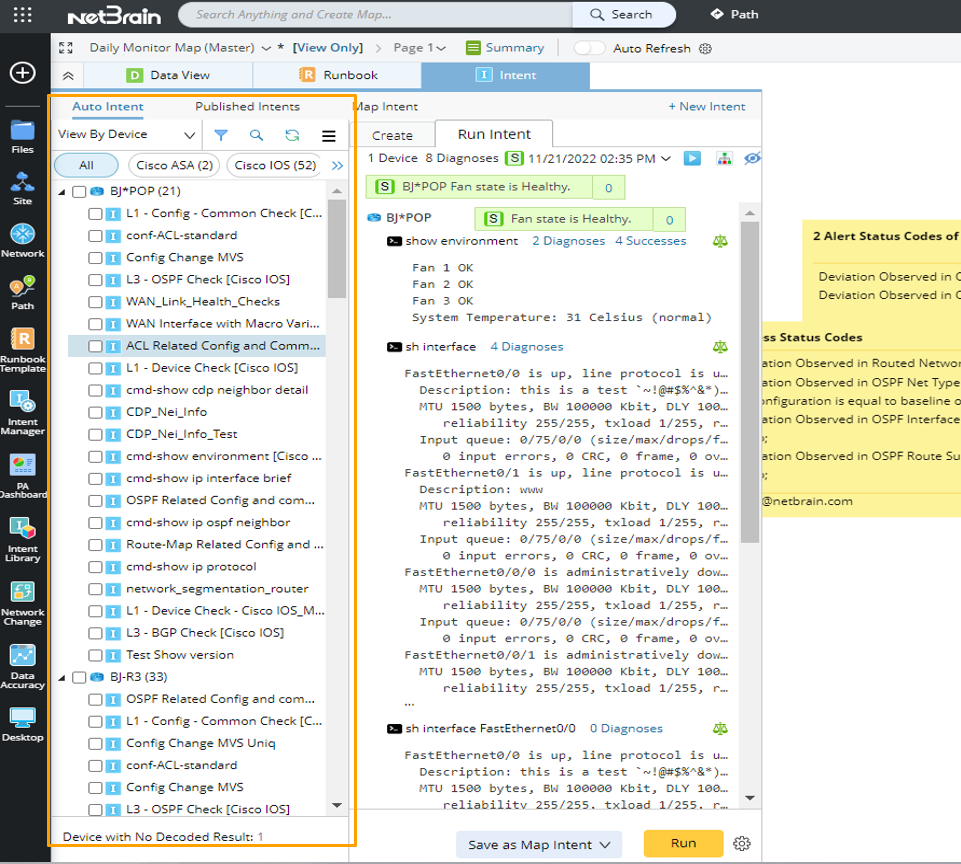
Task: Click the refresh icon in Auto Intent pane
Action: 292,135
